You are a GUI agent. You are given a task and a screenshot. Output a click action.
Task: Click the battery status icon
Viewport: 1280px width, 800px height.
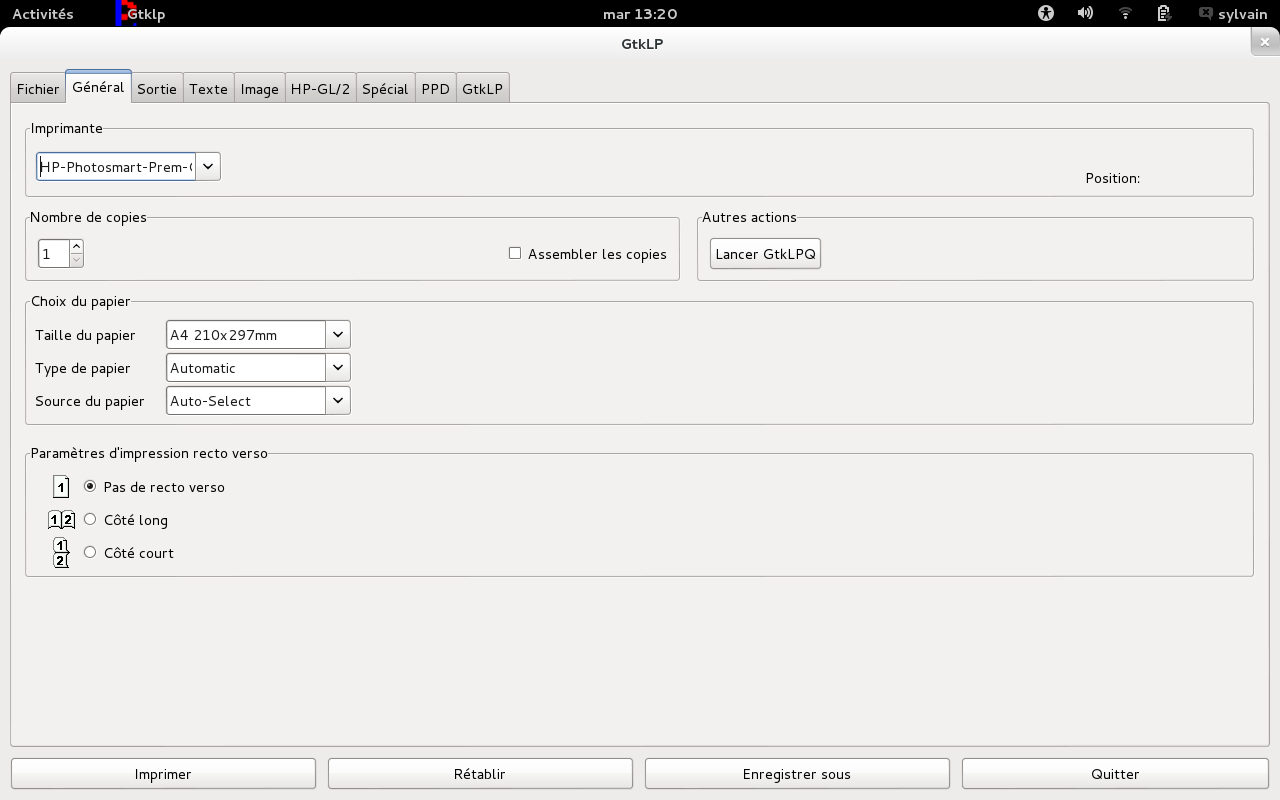(x=1164, y=14)
